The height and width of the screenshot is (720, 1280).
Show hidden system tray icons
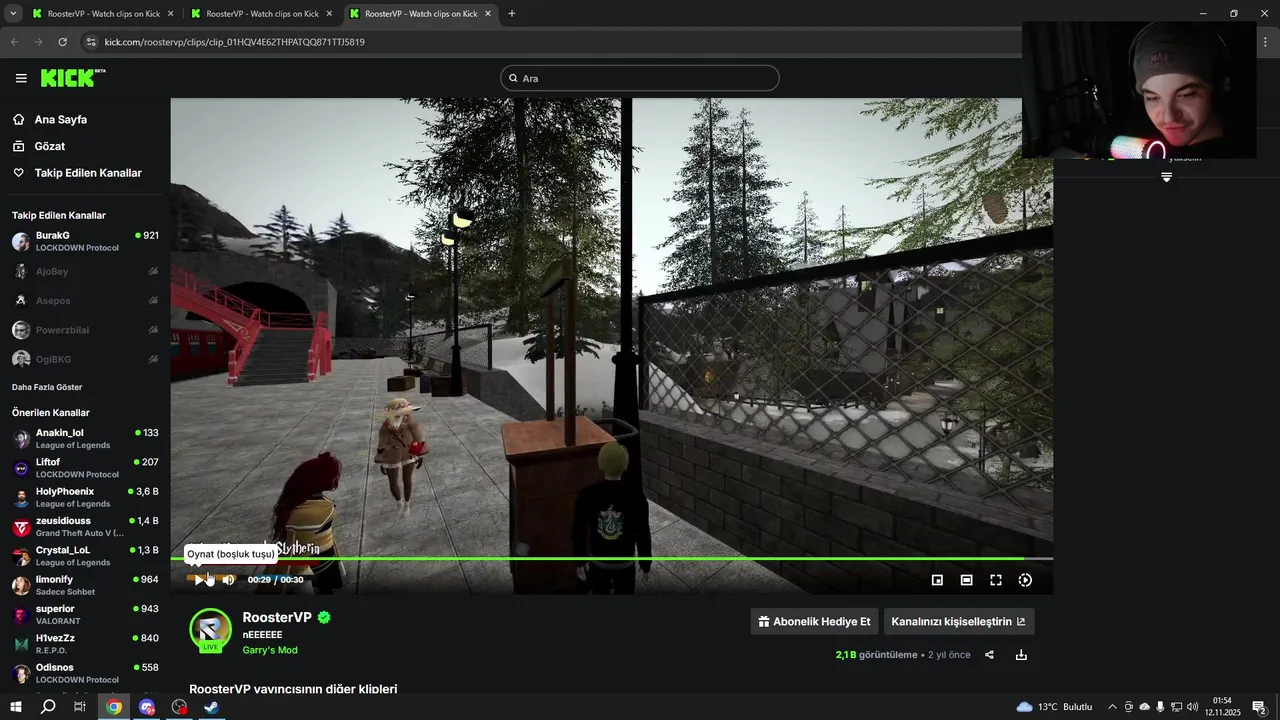coord(1112,707)
